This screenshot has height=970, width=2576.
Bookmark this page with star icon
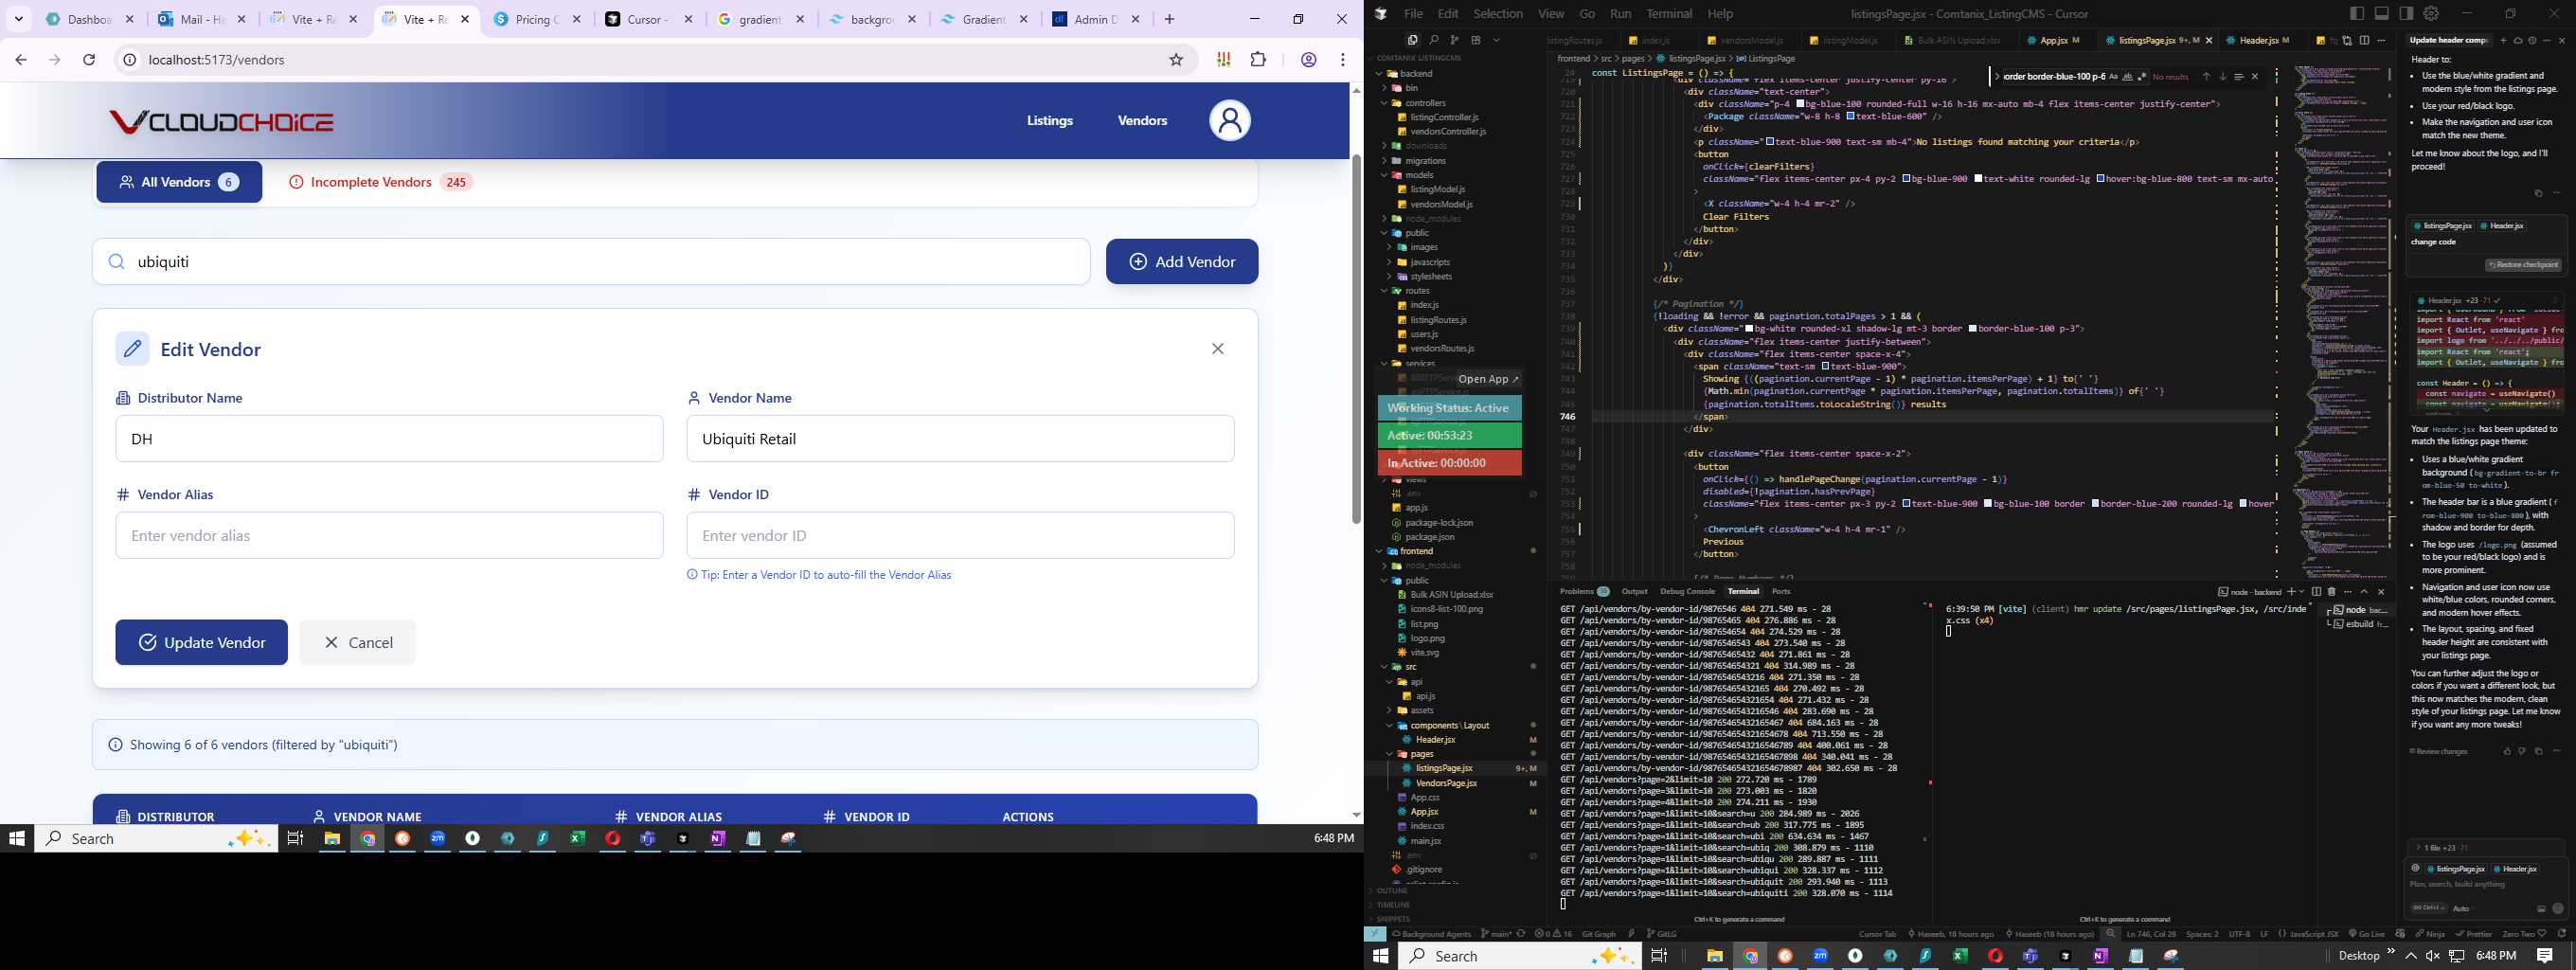(1176, 60)
